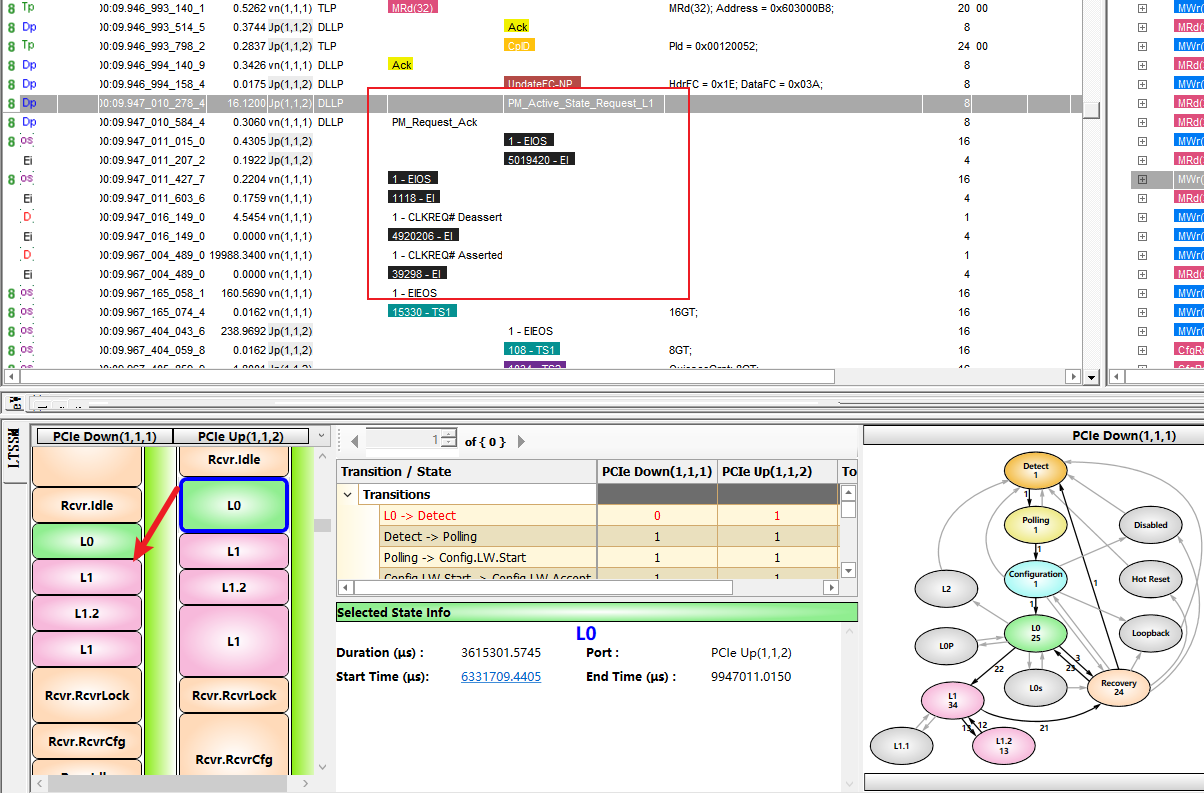1204x793 pixels.
Task: Click os icon of the 15330 - TS1 row
Action: tap(28, 312)
